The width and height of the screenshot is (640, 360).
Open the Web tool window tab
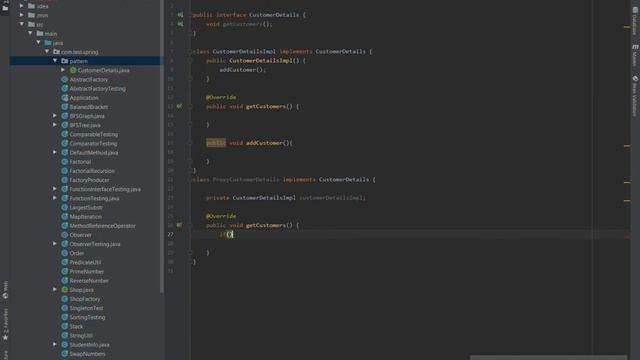tap(5, 290)
